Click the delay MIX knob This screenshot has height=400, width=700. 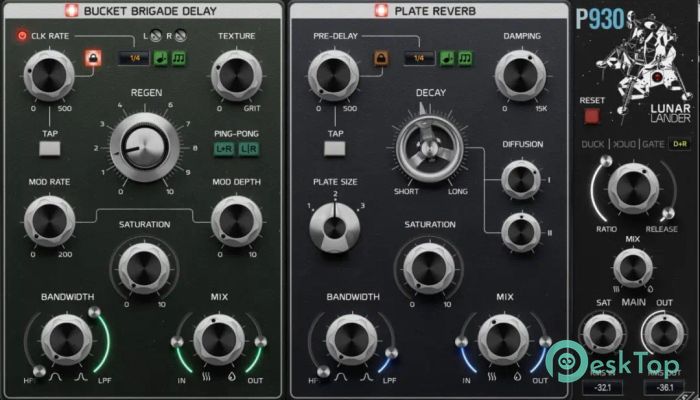point(219,340)
